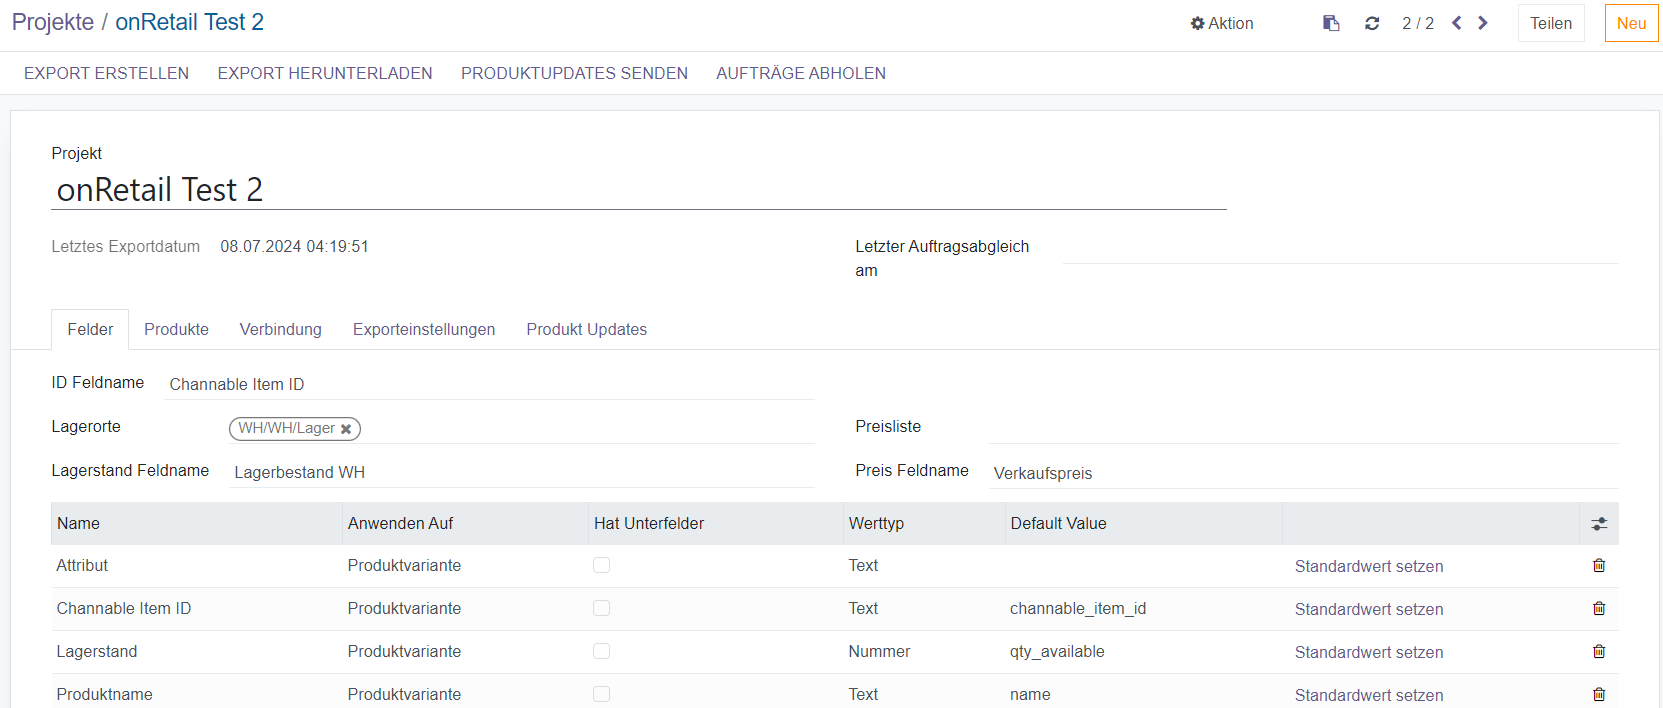1663x708 pixels.
Task: Toggle Hat Unterfelder for Attribut
Action: (x=601, y=566)
